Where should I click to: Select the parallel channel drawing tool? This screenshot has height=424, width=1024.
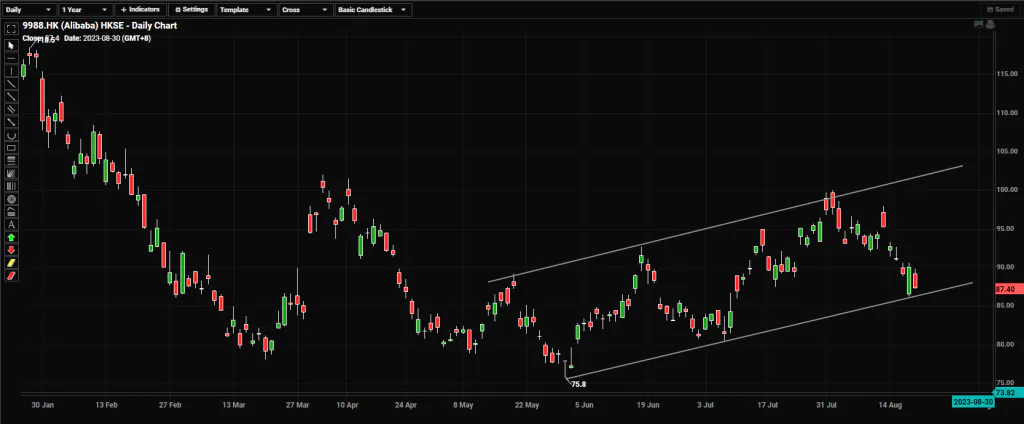point(11,109)
